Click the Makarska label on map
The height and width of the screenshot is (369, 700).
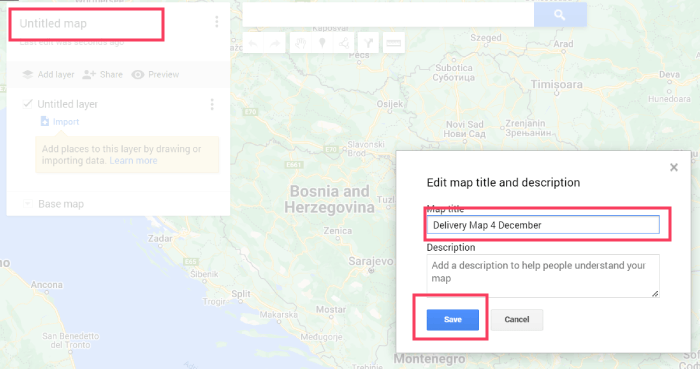pos(278,315)
